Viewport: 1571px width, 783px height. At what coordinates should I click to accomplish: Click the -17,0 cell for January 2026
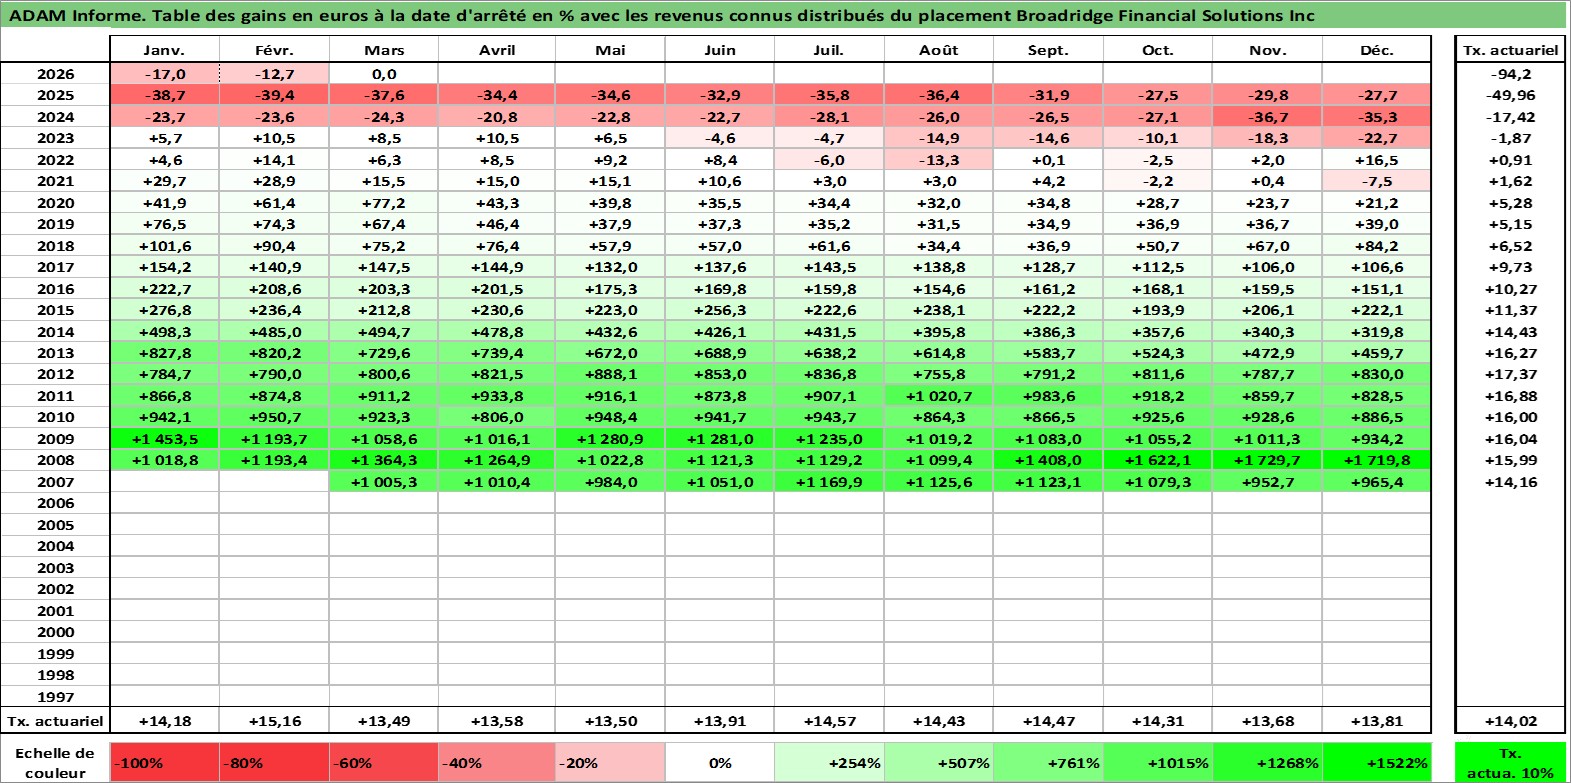click(x=164, y=74)
